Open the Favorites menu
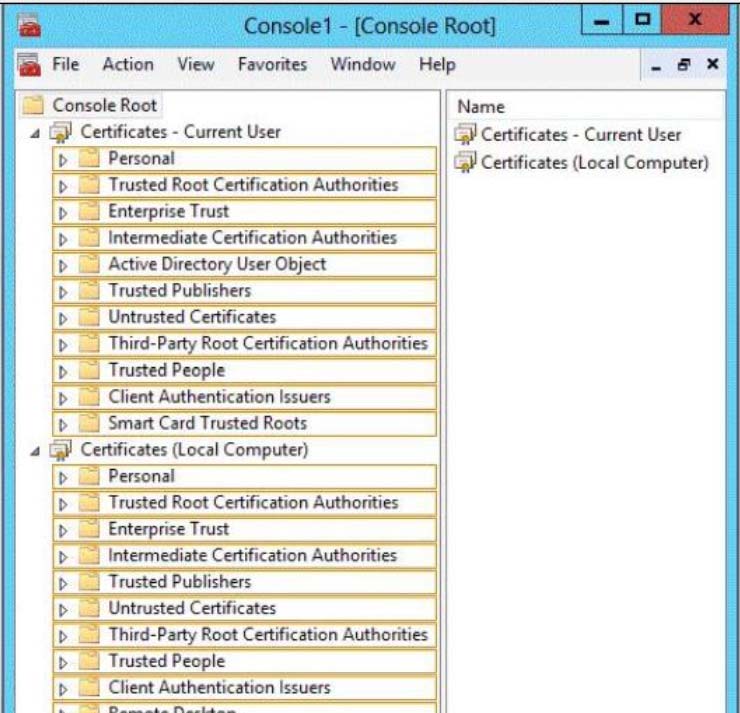The image size is (740, 713). [272, 64]
